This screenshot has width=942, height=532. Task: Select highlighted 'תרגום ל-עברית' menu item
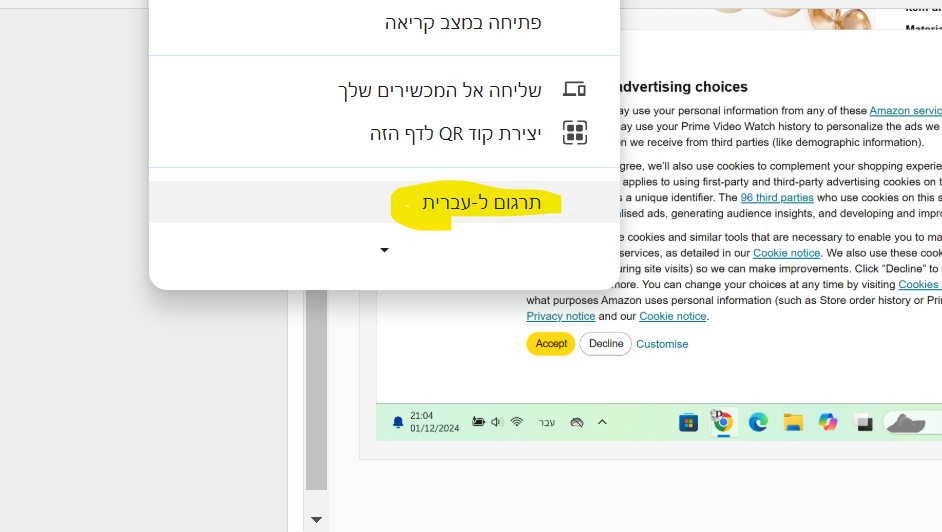384,202
